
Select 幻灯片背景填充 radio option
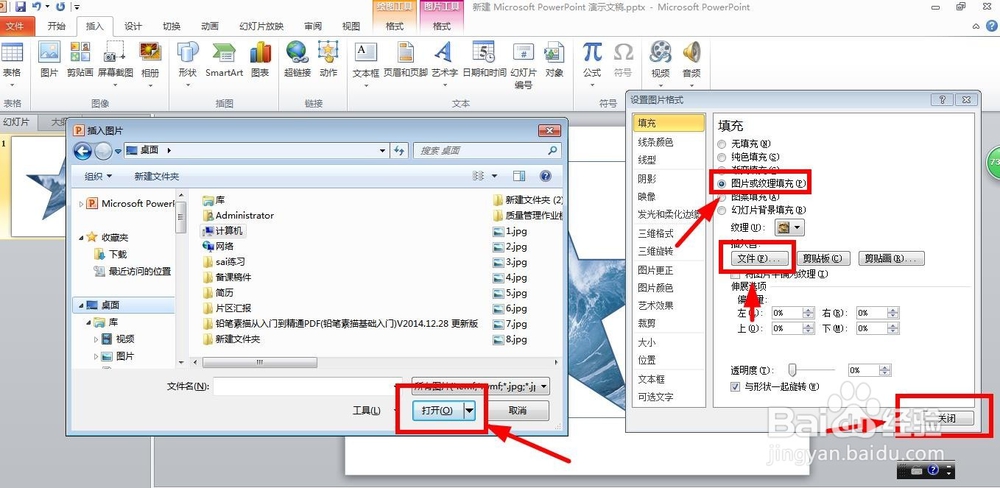722,210
